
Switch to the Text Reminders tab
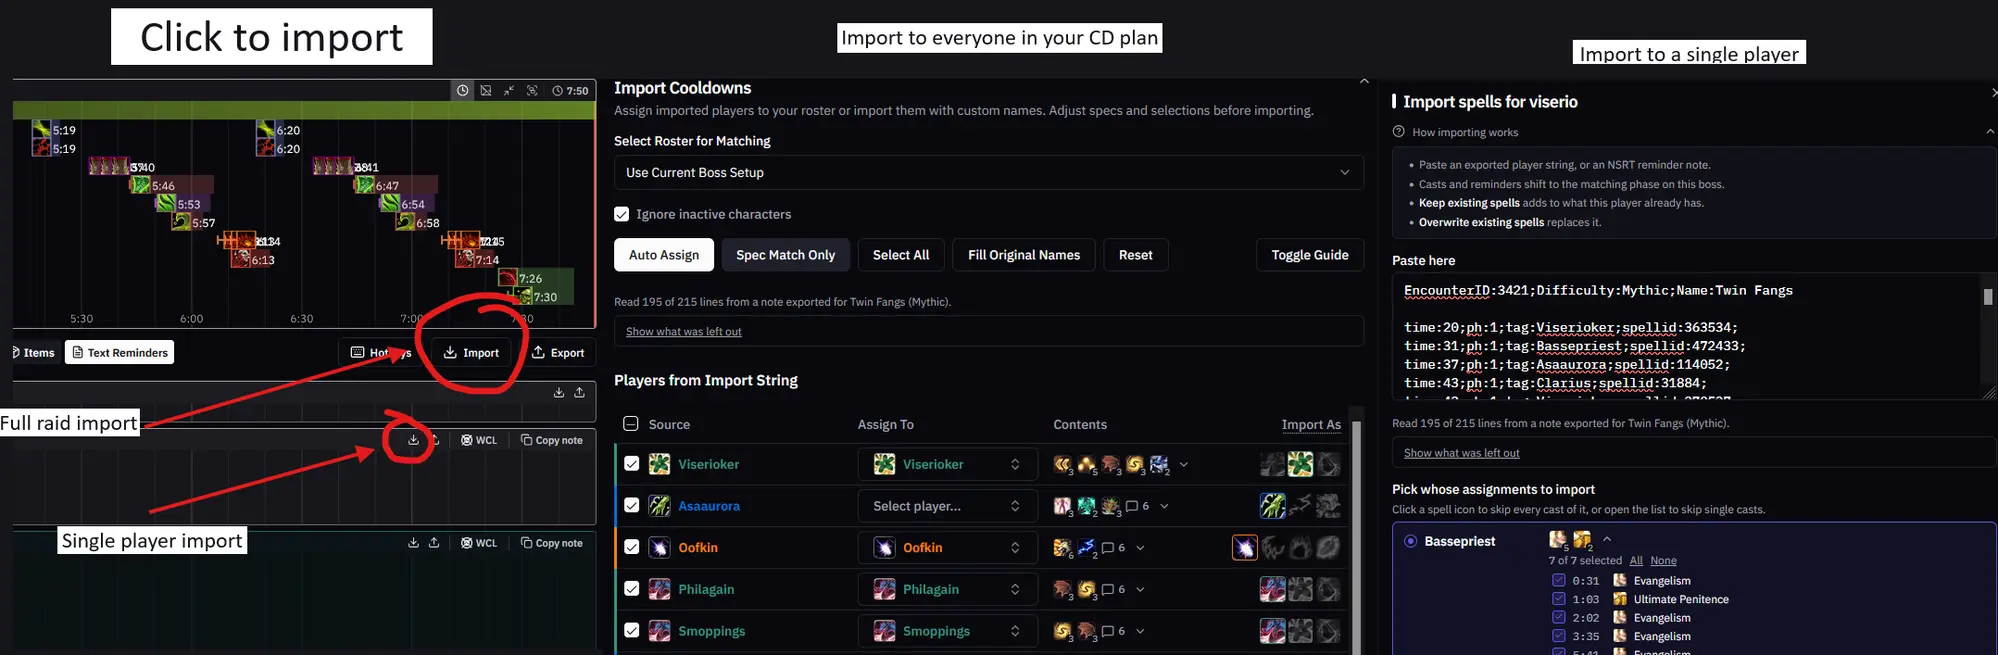119,352
